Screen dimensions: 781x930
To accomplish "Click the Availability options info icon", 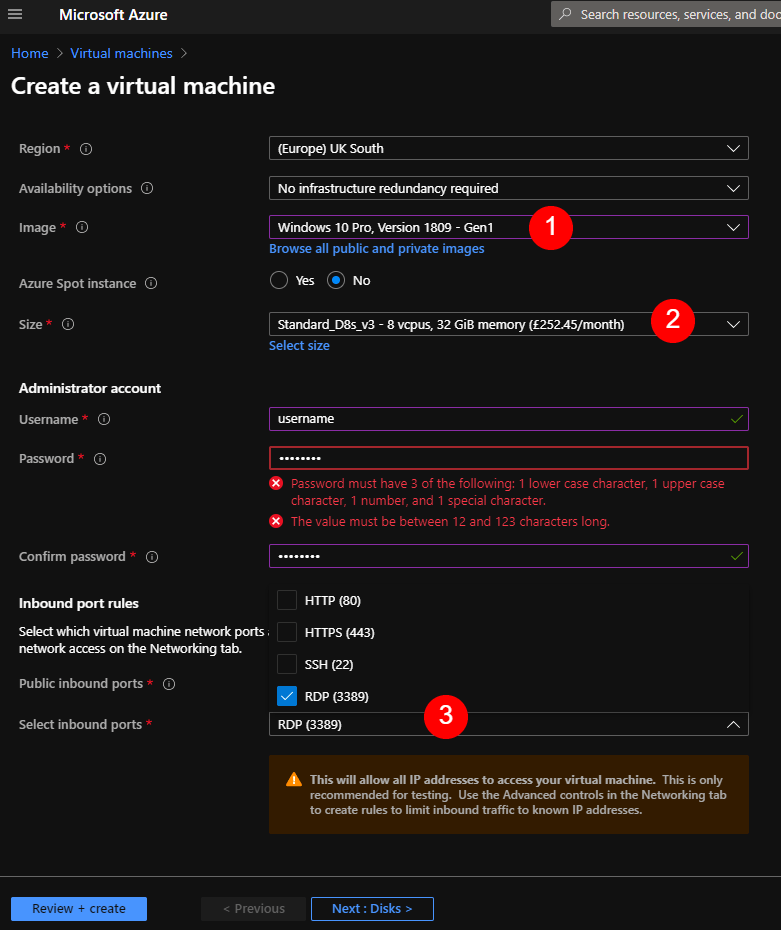I will coord(147,188).
